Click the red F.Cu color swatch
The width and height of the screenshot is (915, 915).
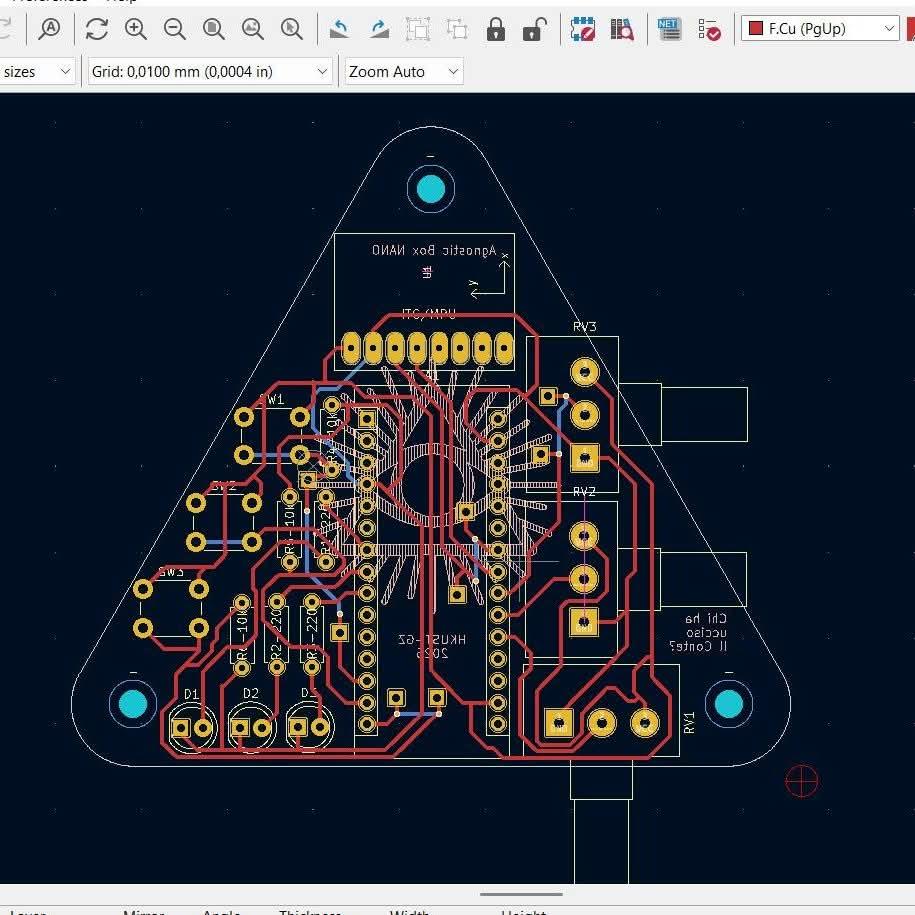point(756,29)
